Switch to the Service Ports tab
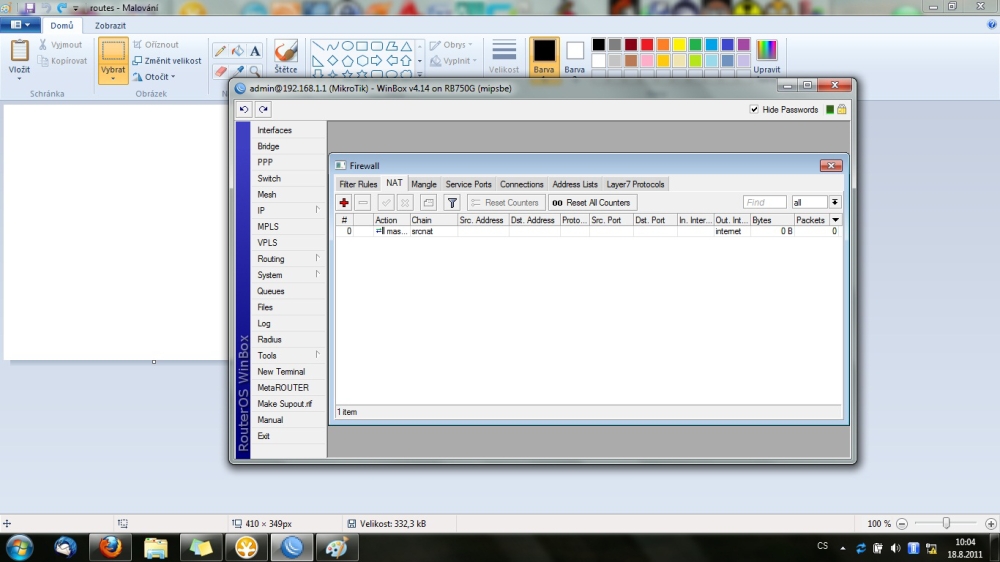Image resolution: width=1000 pixels, height=562 pixels. [x=468, y=184]
